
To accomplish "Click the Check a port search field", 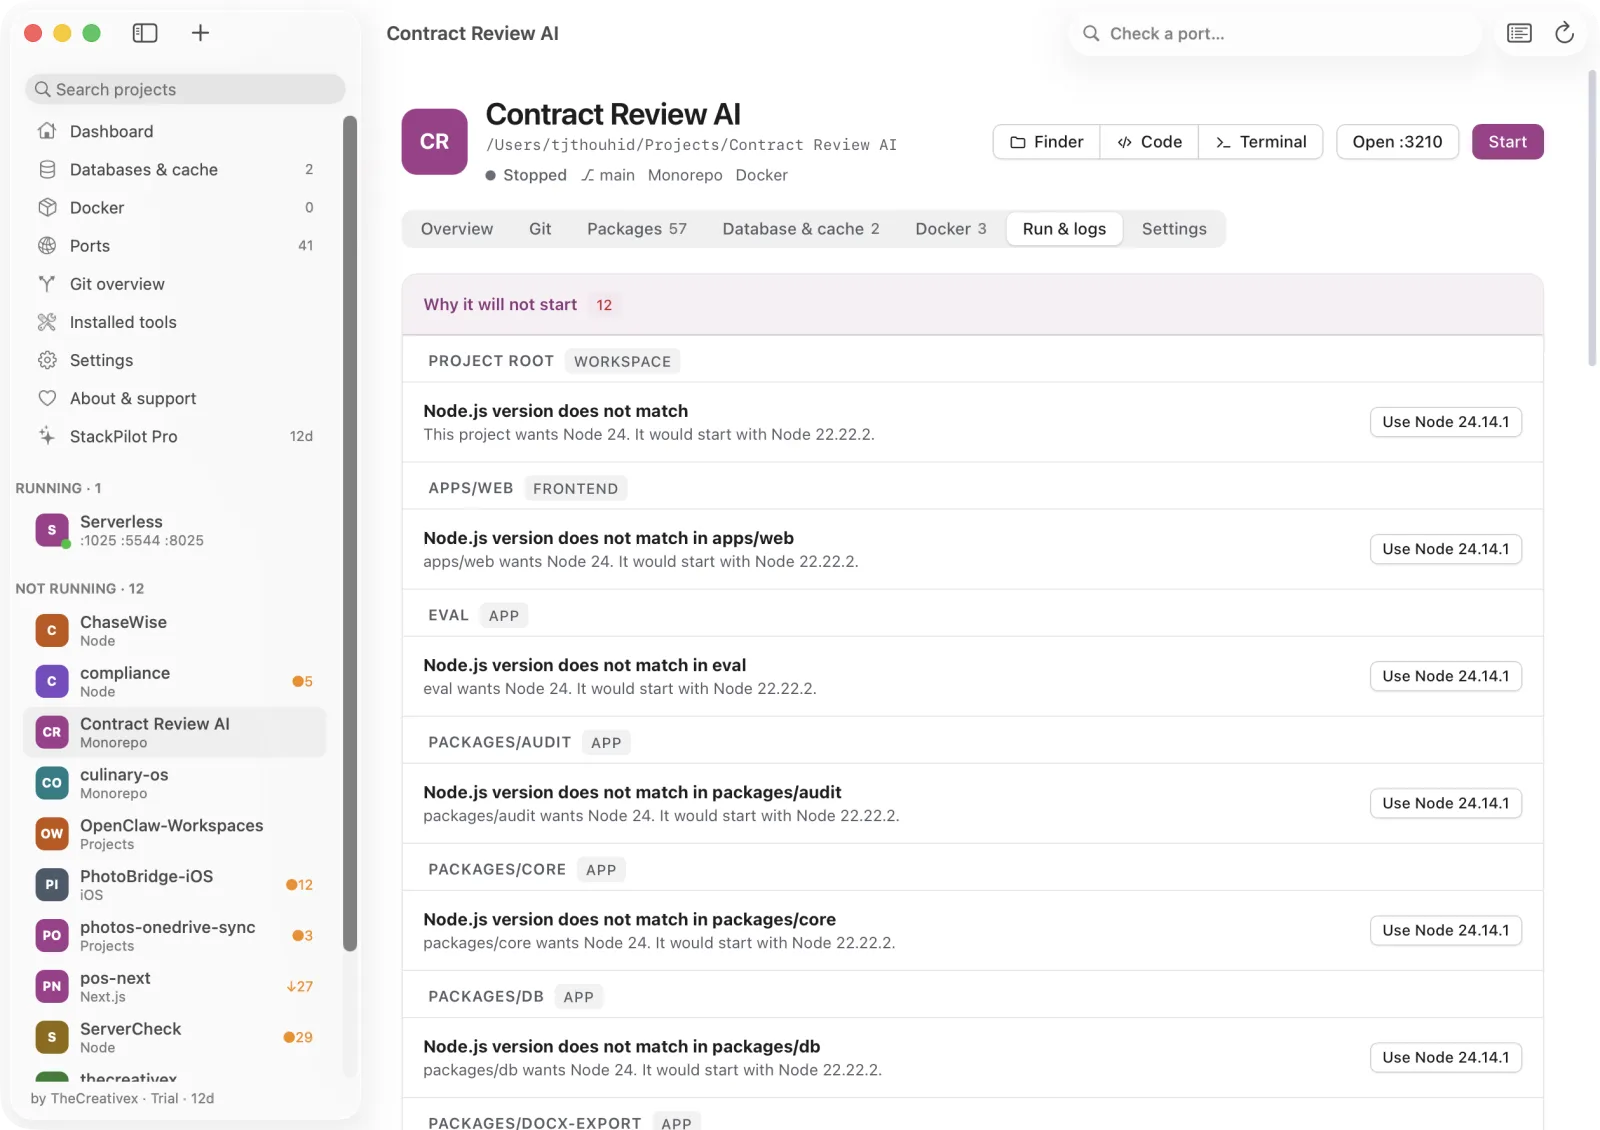I will pyautogui.click(x=1276, y=34).
